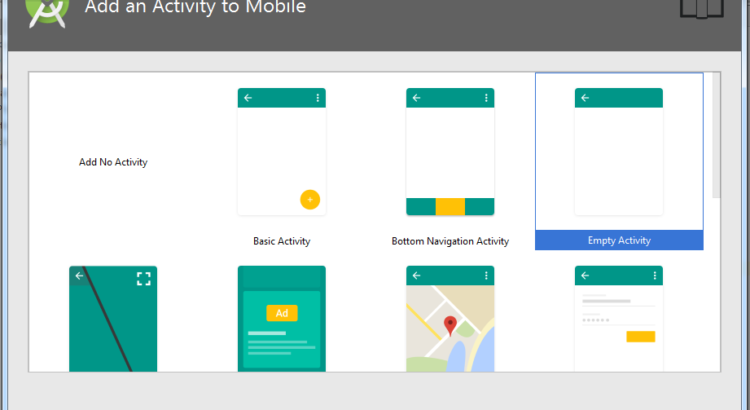
Task: Click the yellow Ad banner in the ads template
Action: coord(282,313)
